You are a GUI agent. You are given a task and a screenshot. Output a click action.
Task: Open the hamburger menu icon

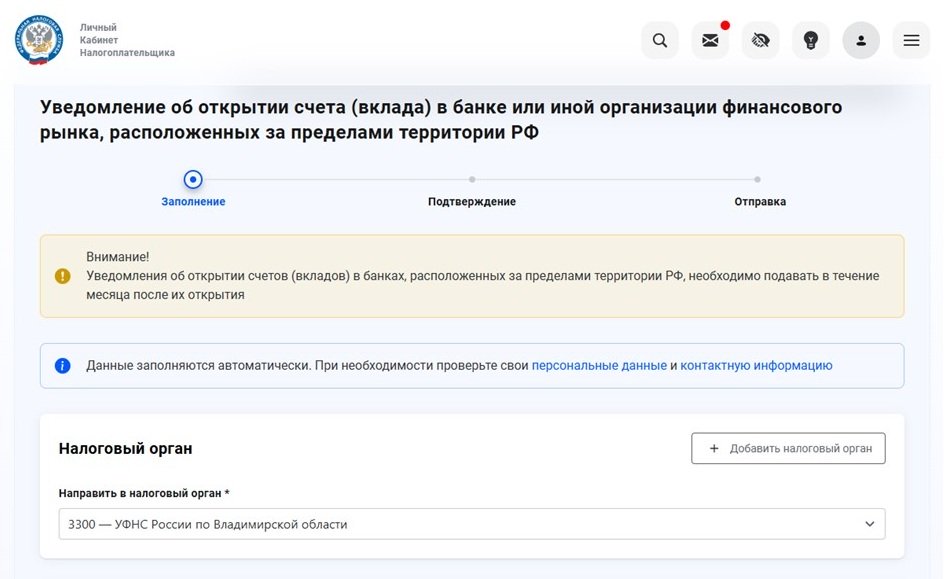(x=911, y=40)
